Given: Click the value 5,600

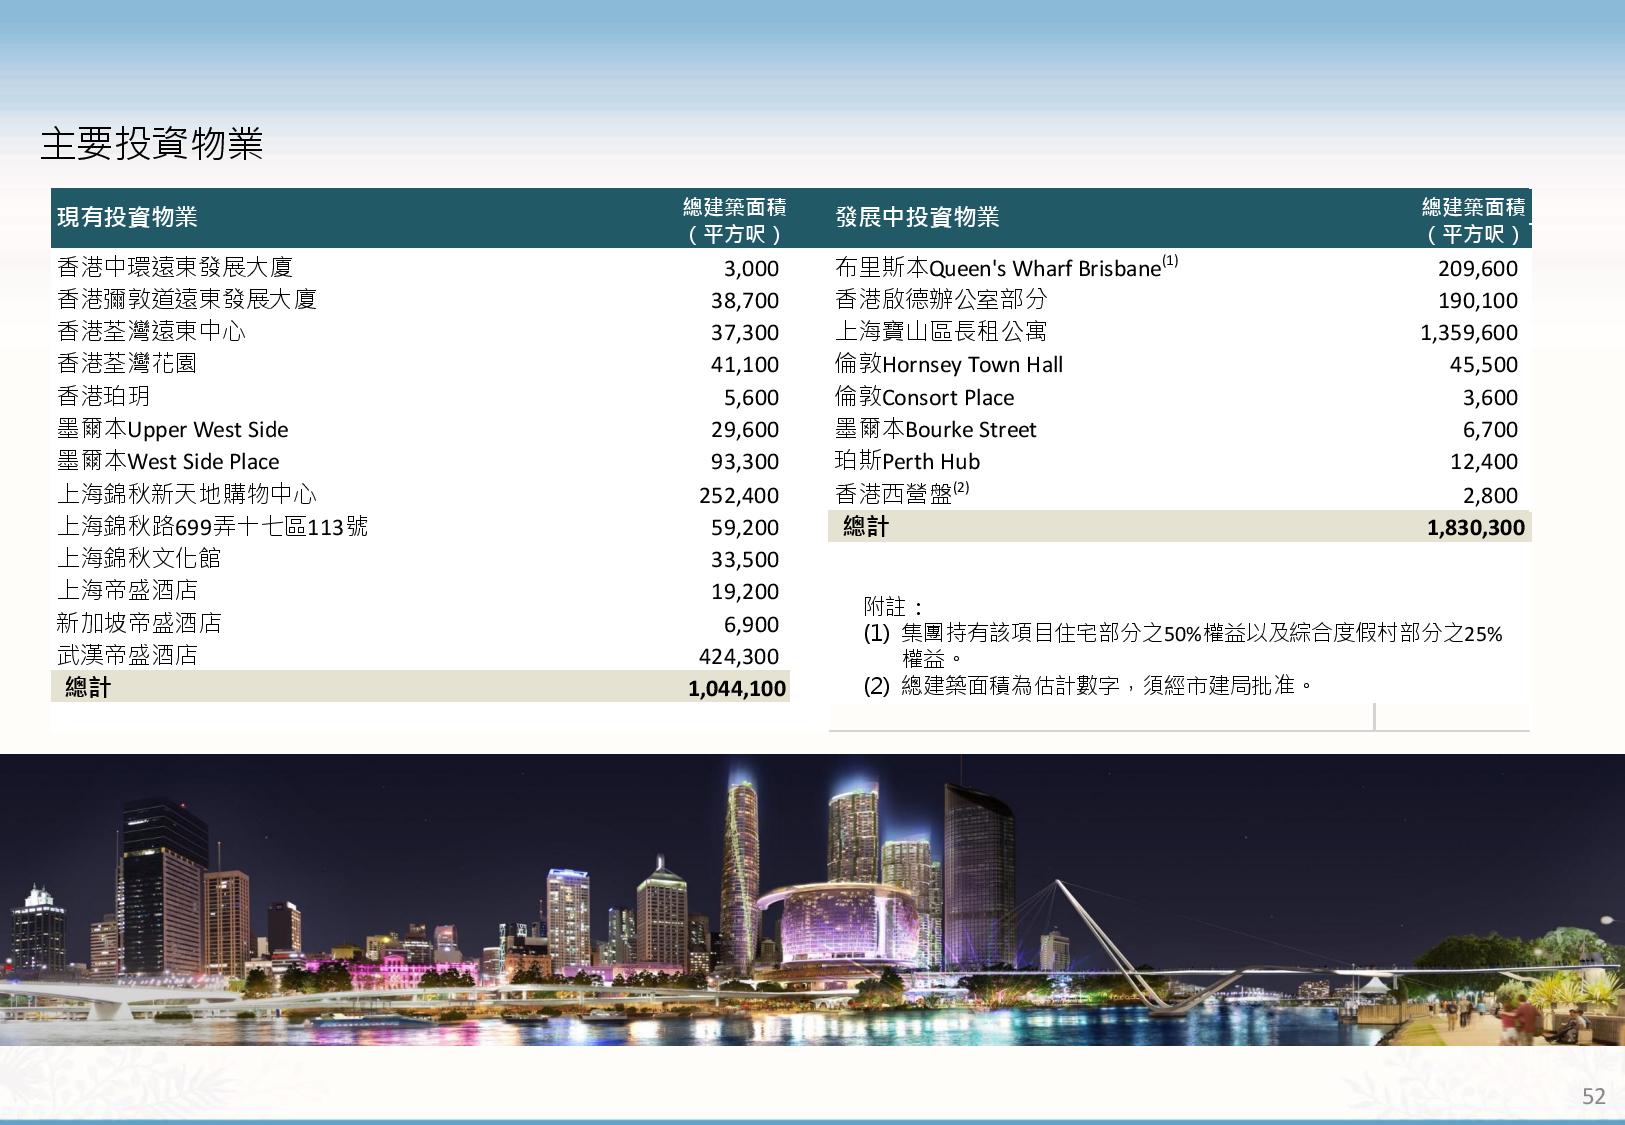Looking at the screenshot, I should click(x=751, y=397).
